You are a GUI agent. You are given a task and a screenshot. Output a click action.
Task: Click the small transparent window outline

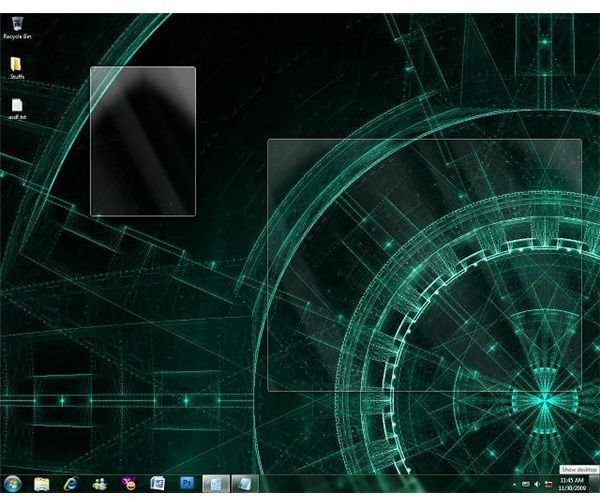143,141
